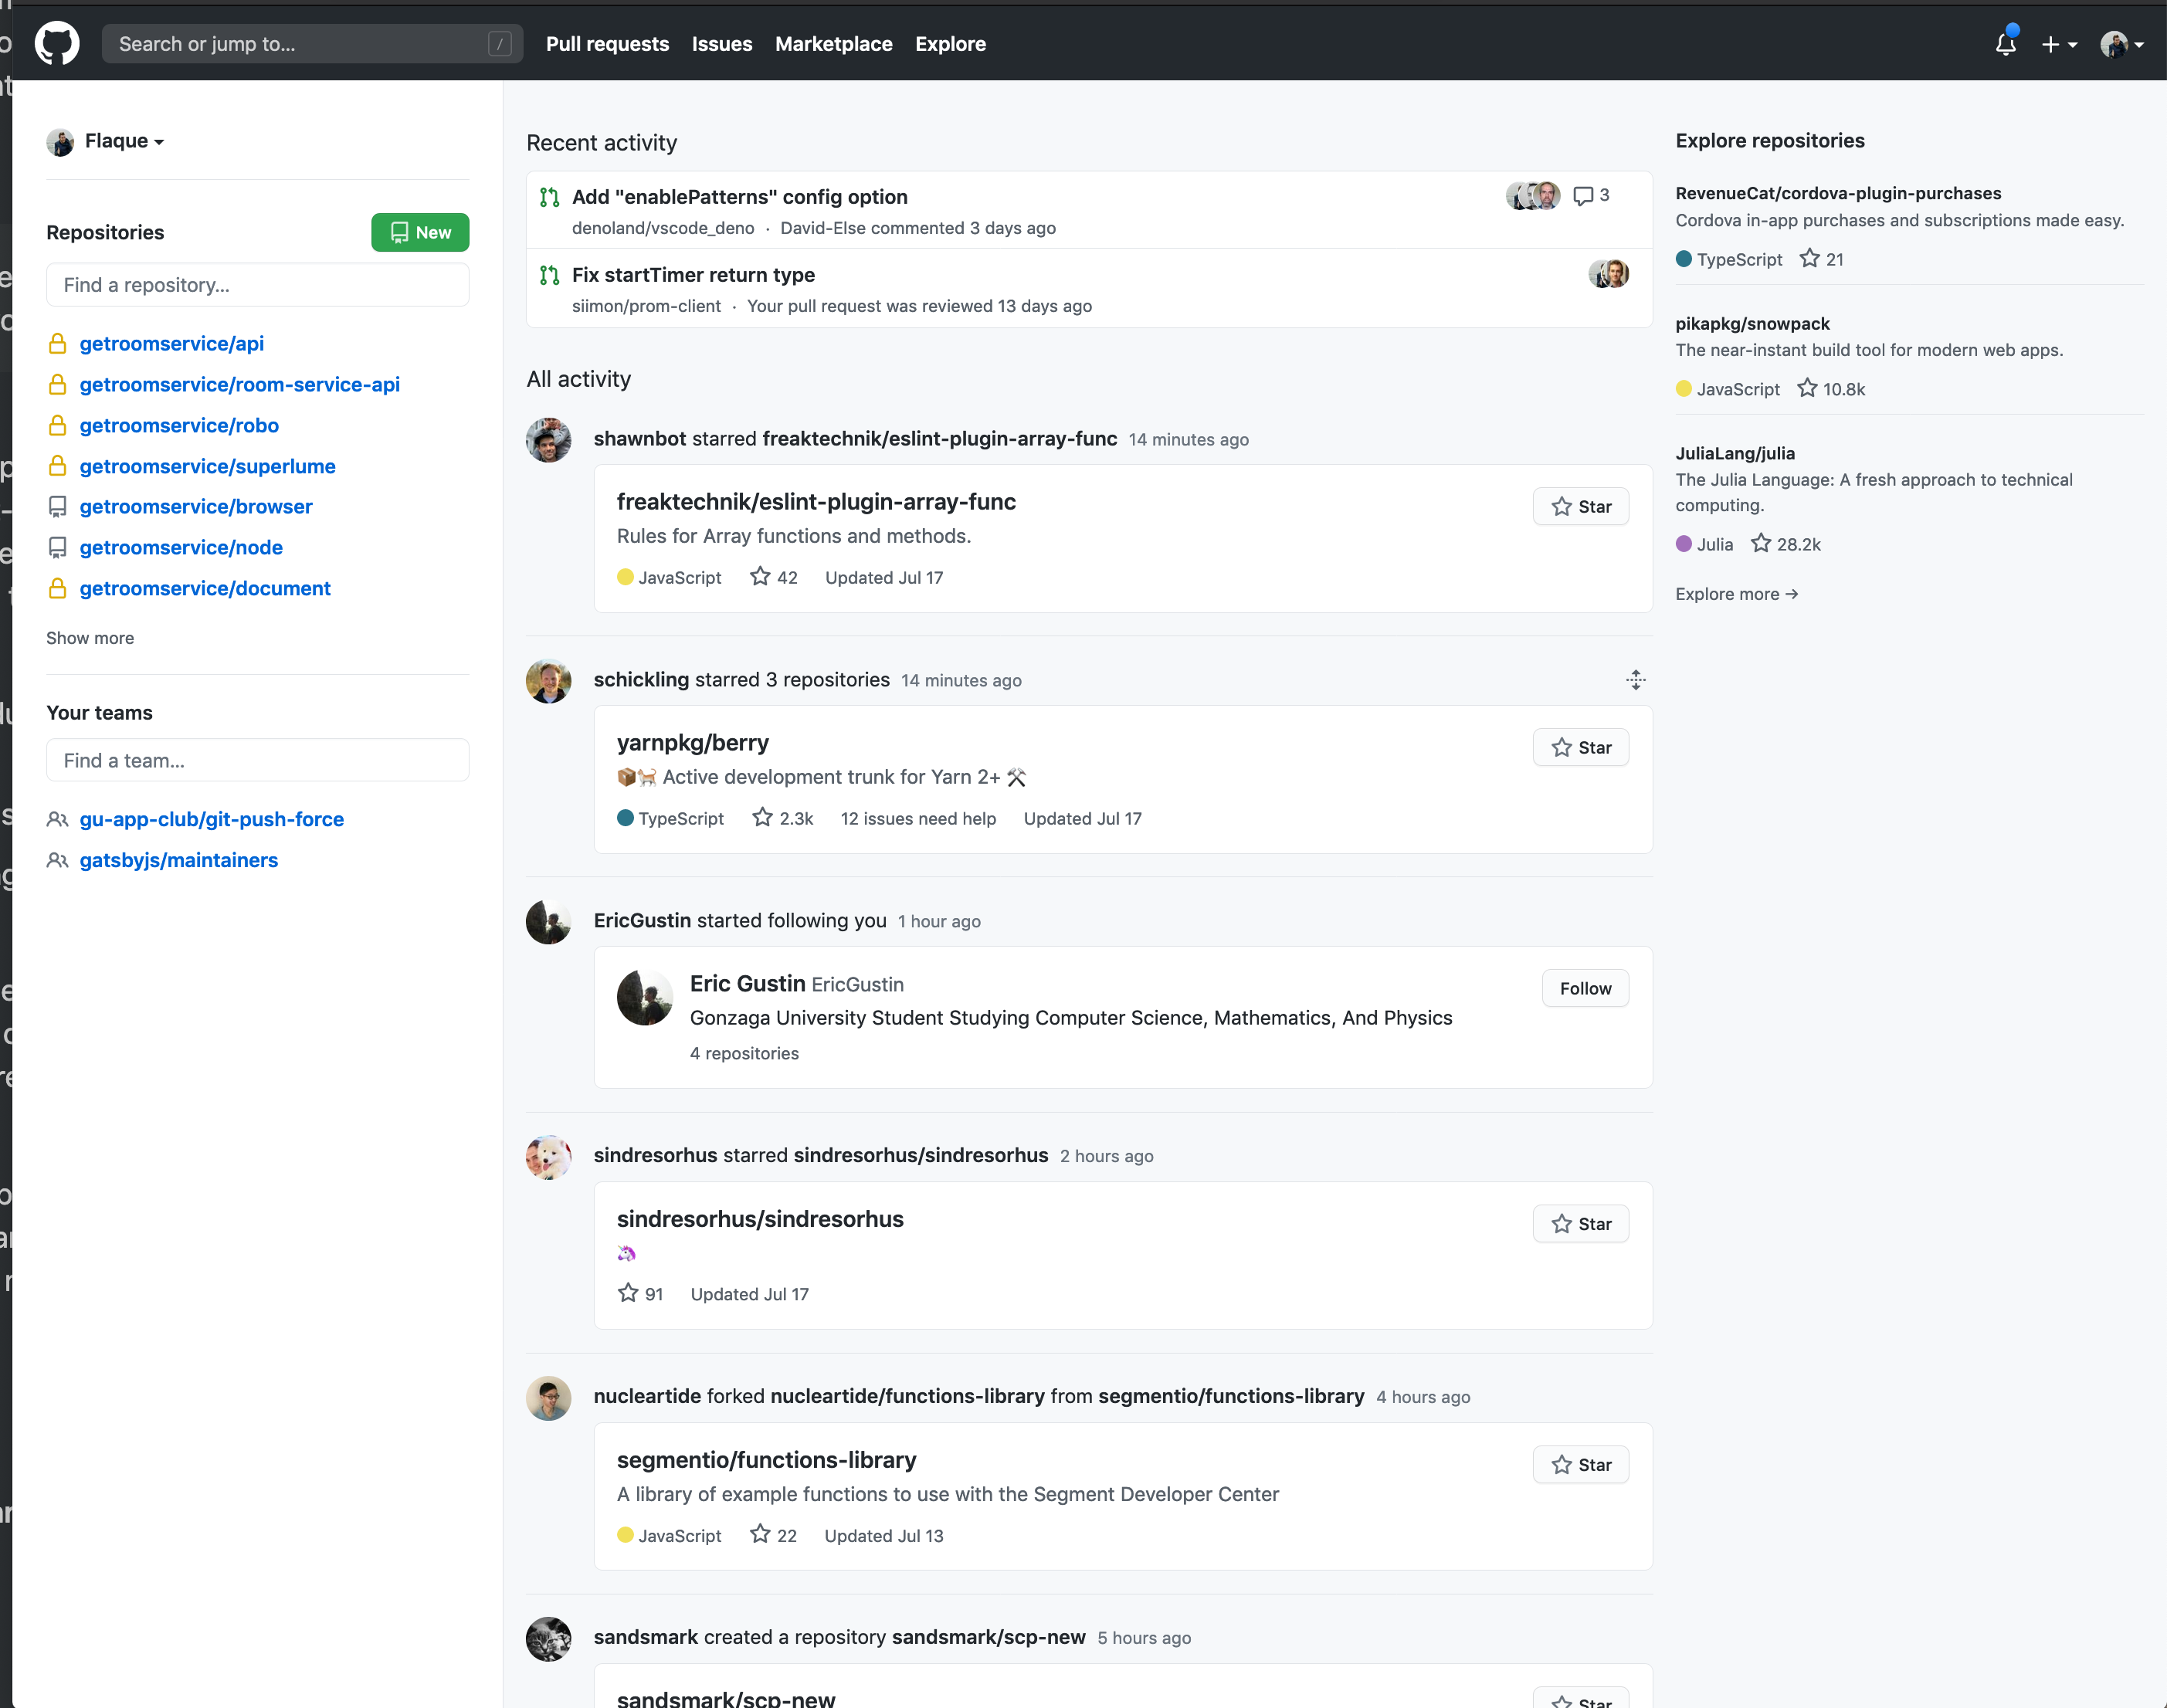Click sandsmark's avatar in activity feed

(548, 1639)
